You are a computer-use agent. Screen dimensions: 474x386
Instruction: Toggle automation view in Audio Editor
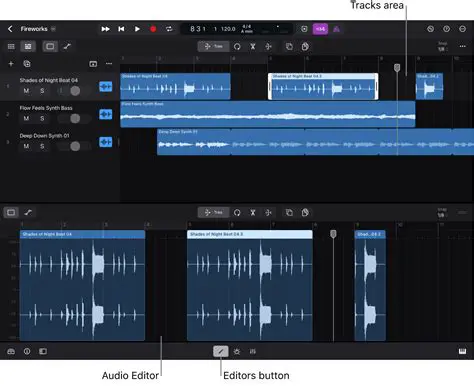[28, 212]
